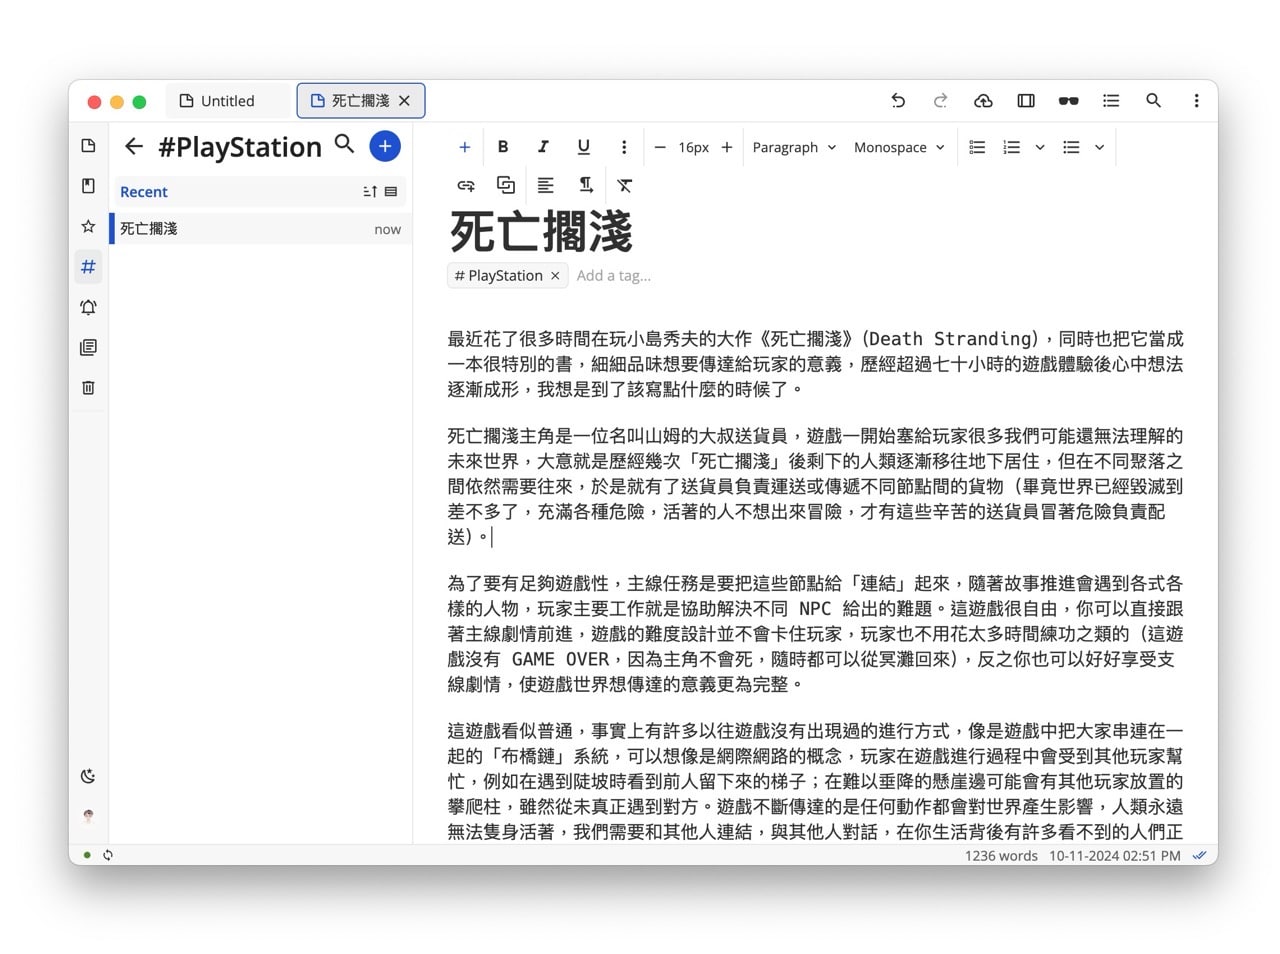
Task: Insert a checklist
Action: pos(977,147)
